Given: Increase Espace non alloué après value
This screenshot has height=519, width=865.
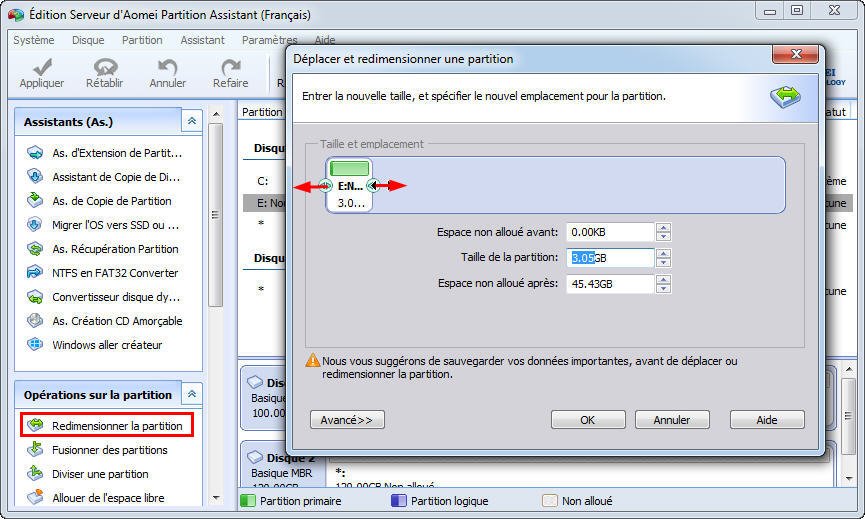Looking at the screenshot, I should tap(664, 279).
